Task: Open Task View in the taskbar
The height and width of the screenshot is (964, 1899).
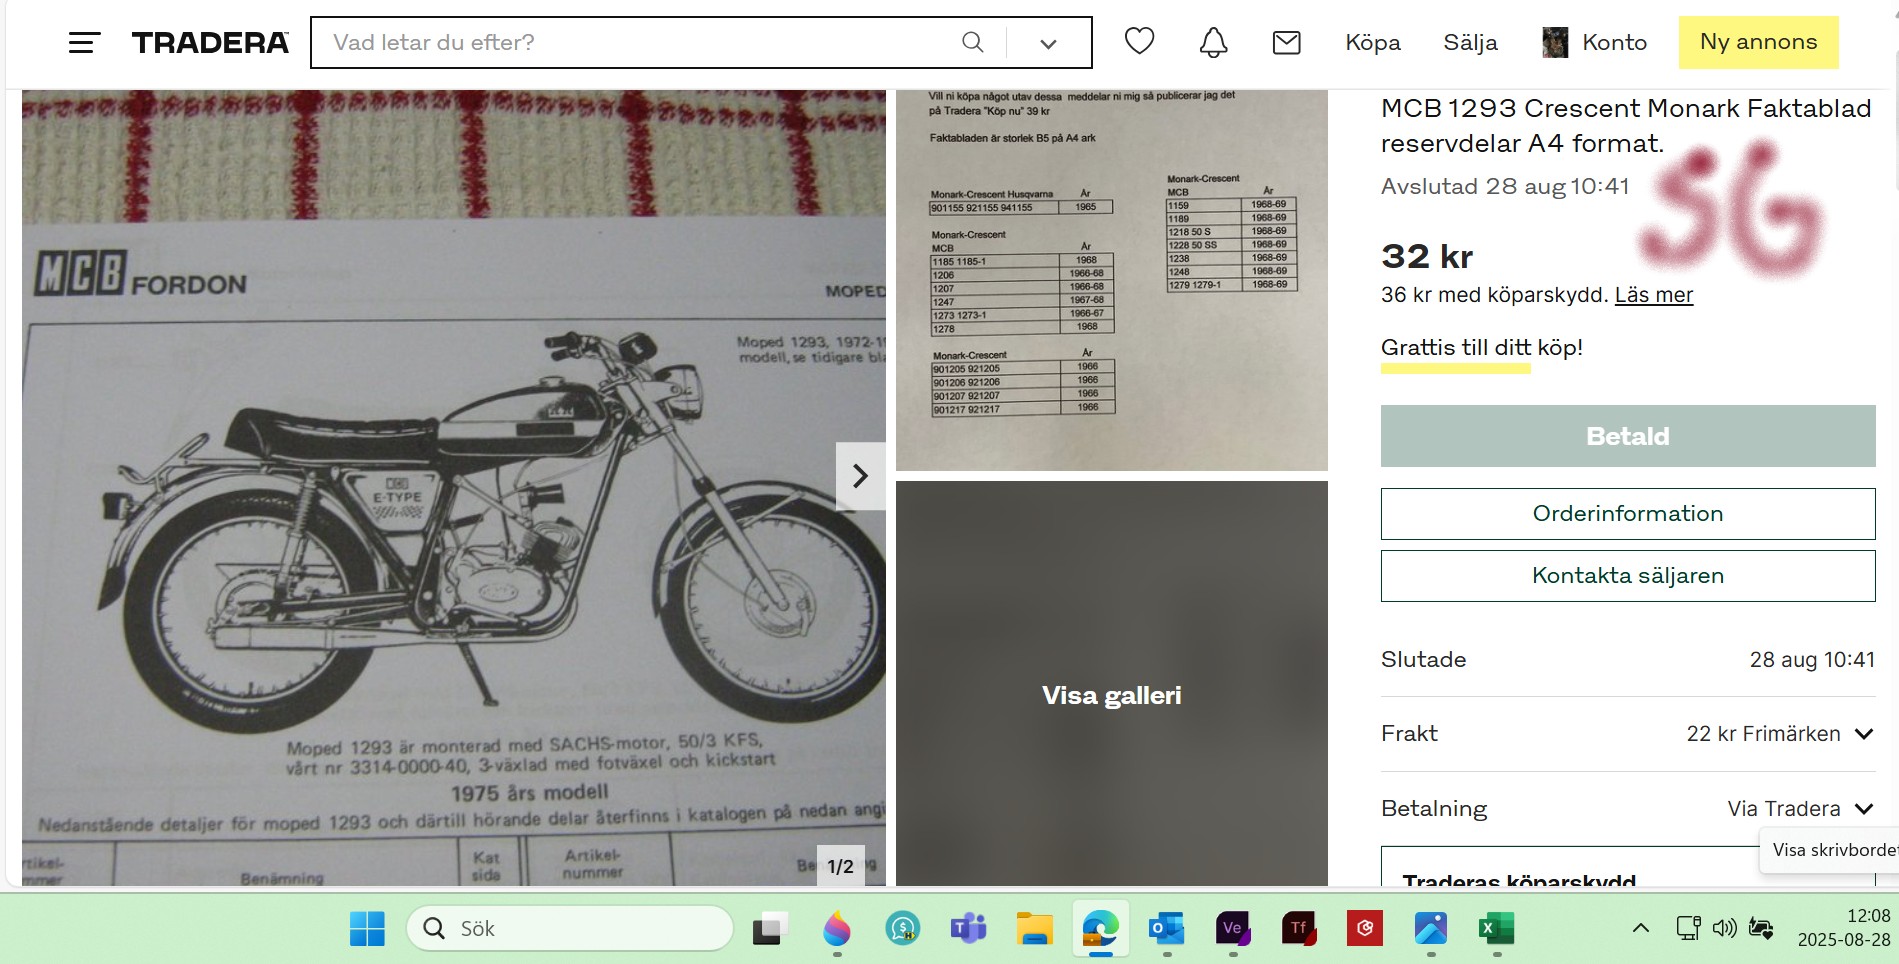Action: [x=770, y=929]
